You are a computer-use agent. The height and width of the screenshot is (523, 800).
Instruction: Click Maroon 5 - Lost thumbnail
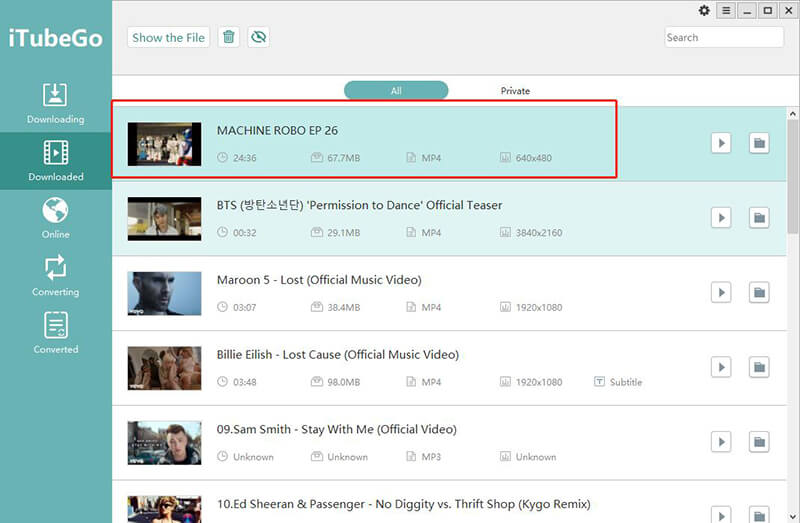coord(164,293)
